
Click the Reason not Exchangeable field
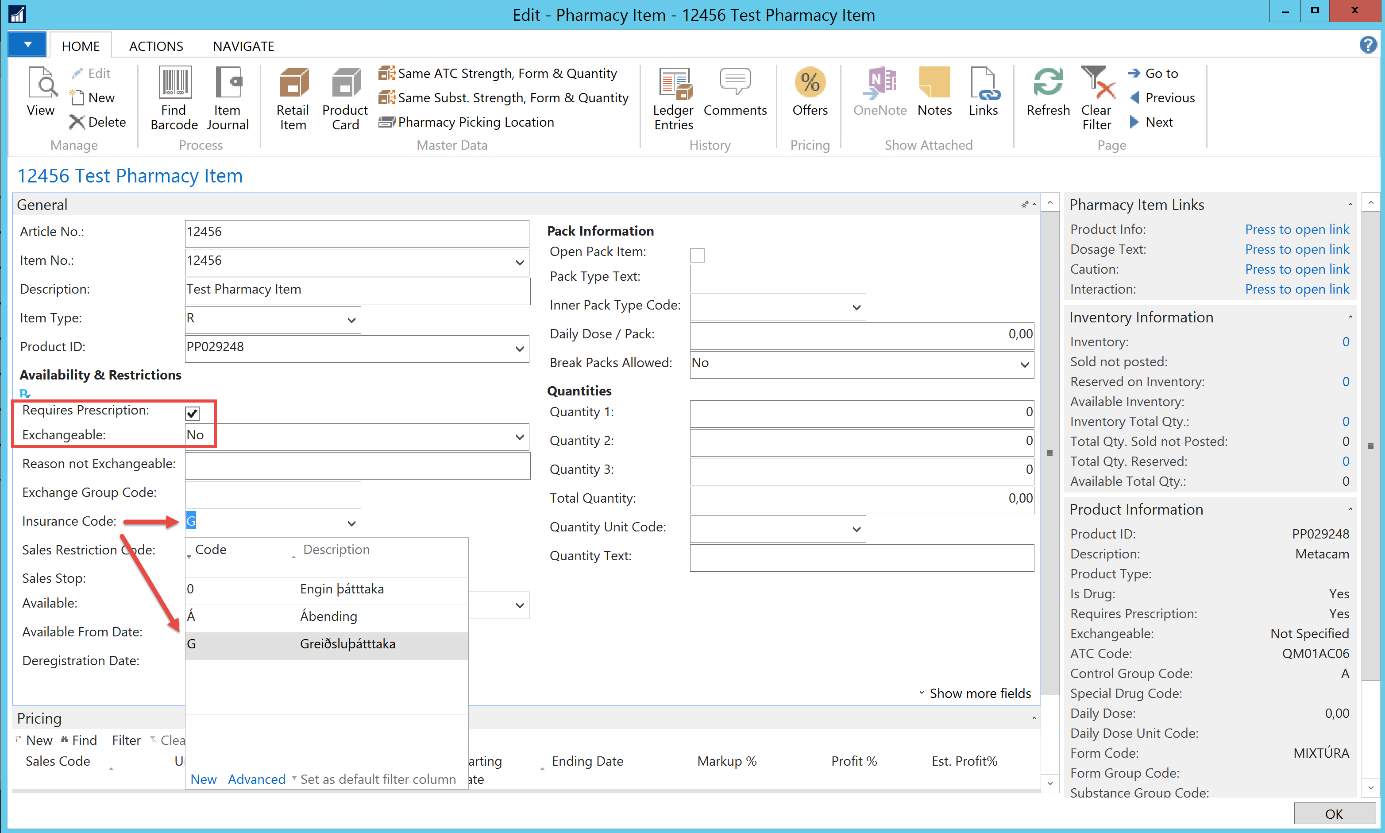(357, 466)
